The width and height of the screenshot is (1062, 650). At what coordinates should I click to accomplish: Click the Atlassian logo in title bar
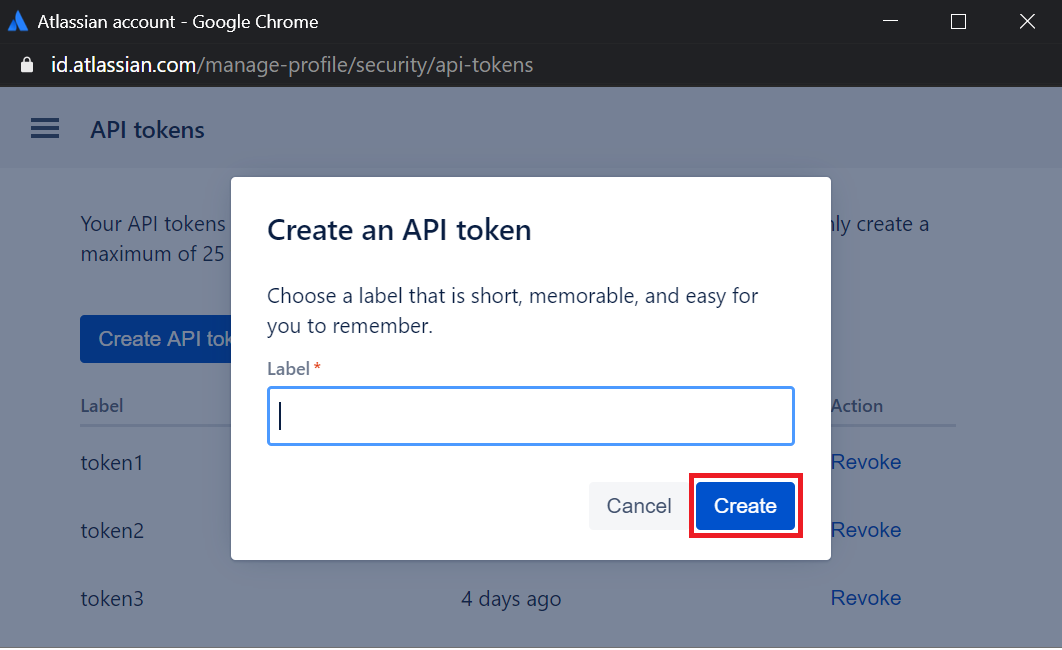point(18,21)
